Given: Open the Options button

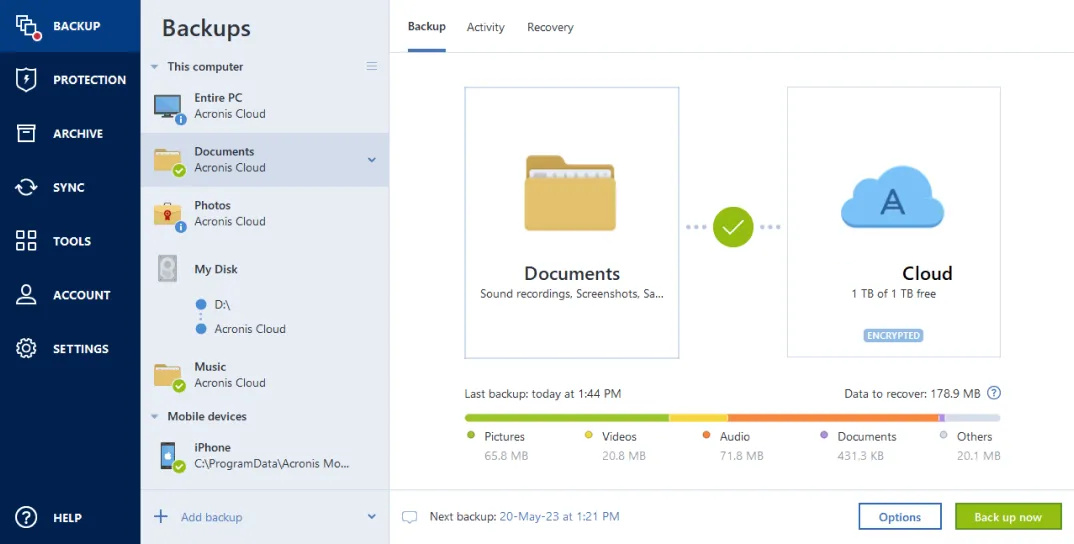Looking at the screenshot, I should point(899,517).
